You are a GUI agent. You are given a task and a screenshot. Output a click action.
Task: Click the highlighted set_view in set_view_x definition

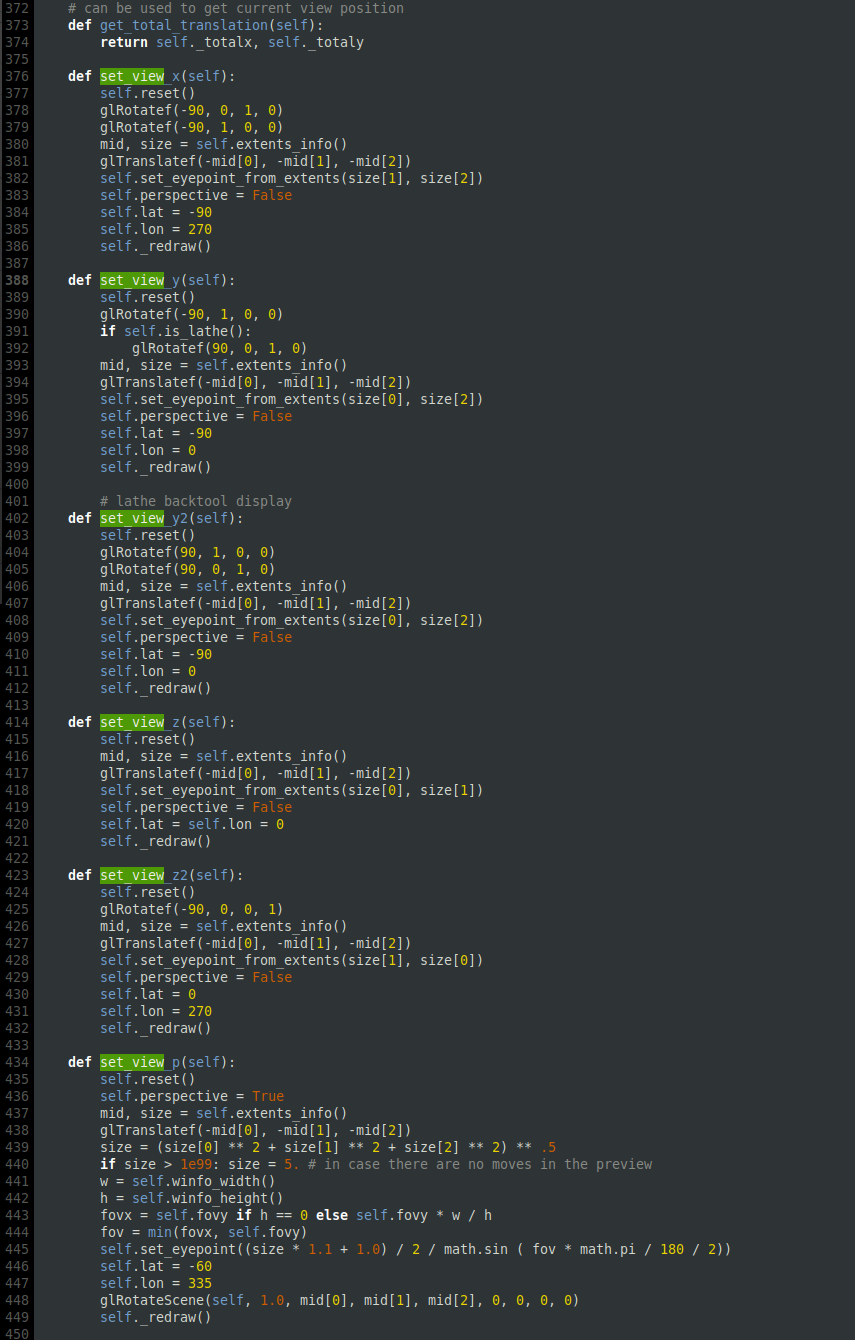click(132, 76)
